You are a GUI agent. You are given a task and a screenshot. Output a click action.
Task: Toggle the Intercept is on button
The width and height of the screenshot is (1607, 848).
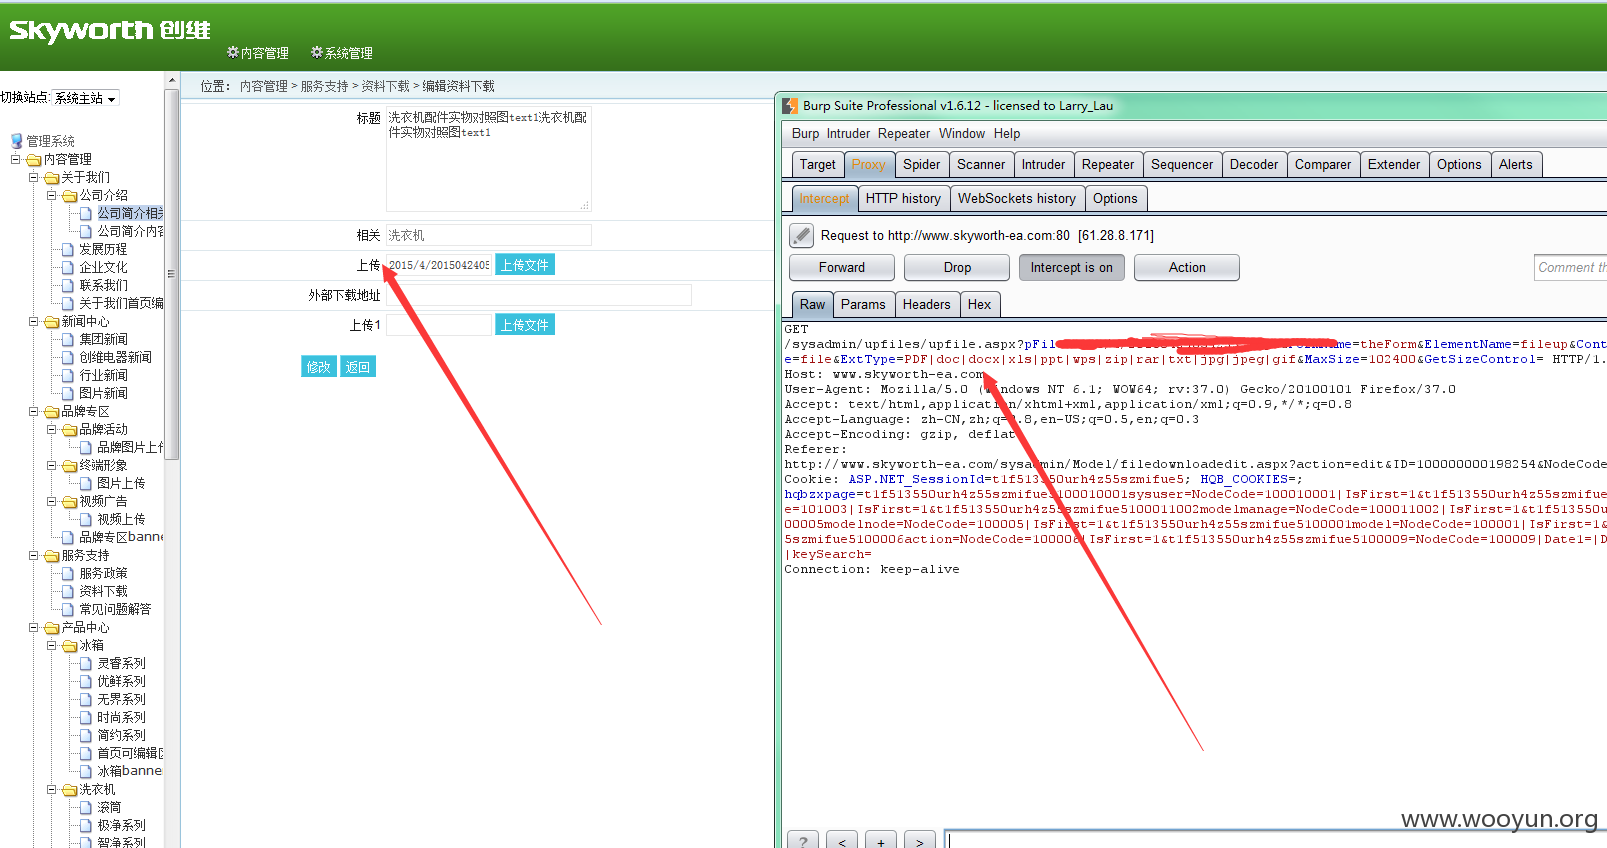coord(1072,267)
